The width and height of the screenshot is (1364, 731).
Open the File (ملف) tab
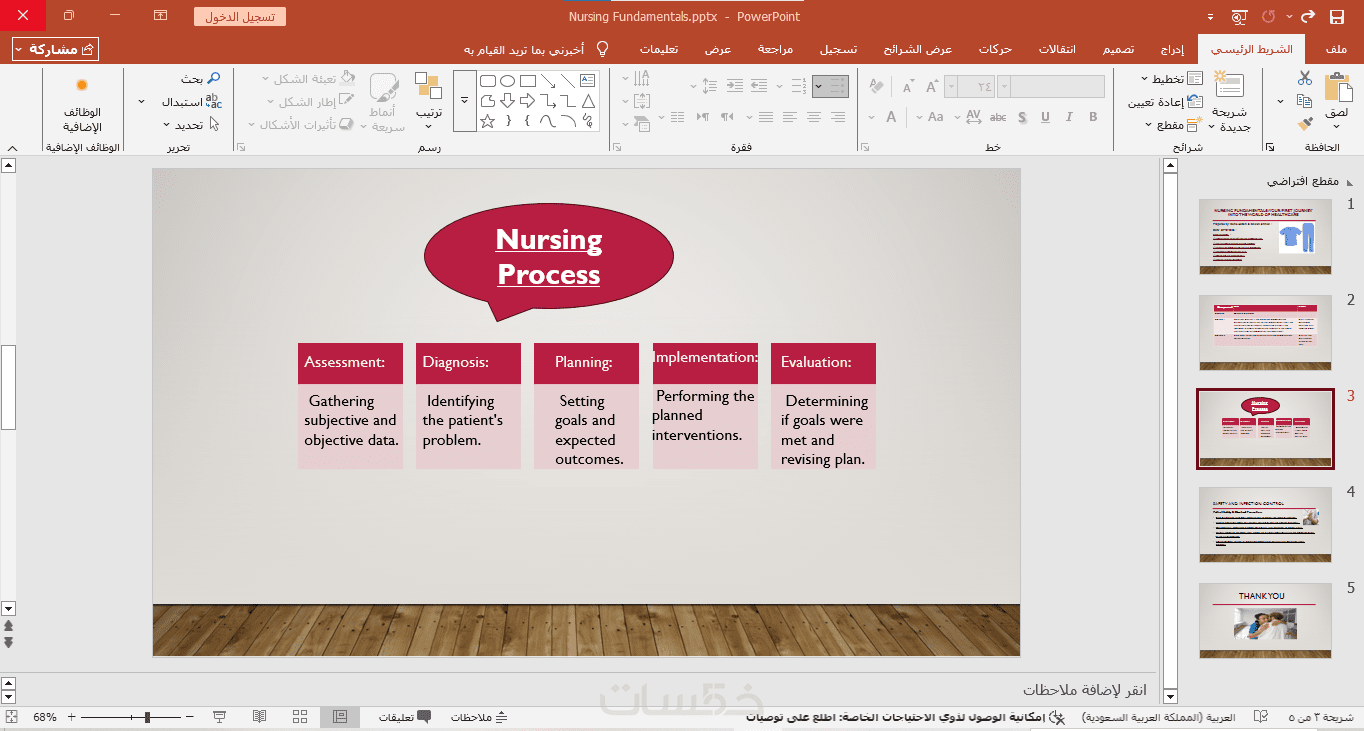click(1336, 49)
